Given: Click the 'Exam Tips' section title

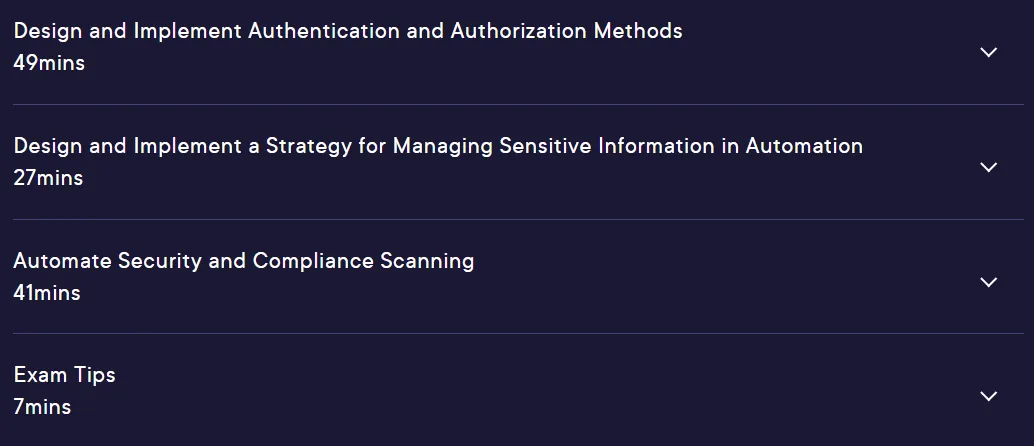Looking at the screenshot, I should pyautogui.click(x=65, y=375).
